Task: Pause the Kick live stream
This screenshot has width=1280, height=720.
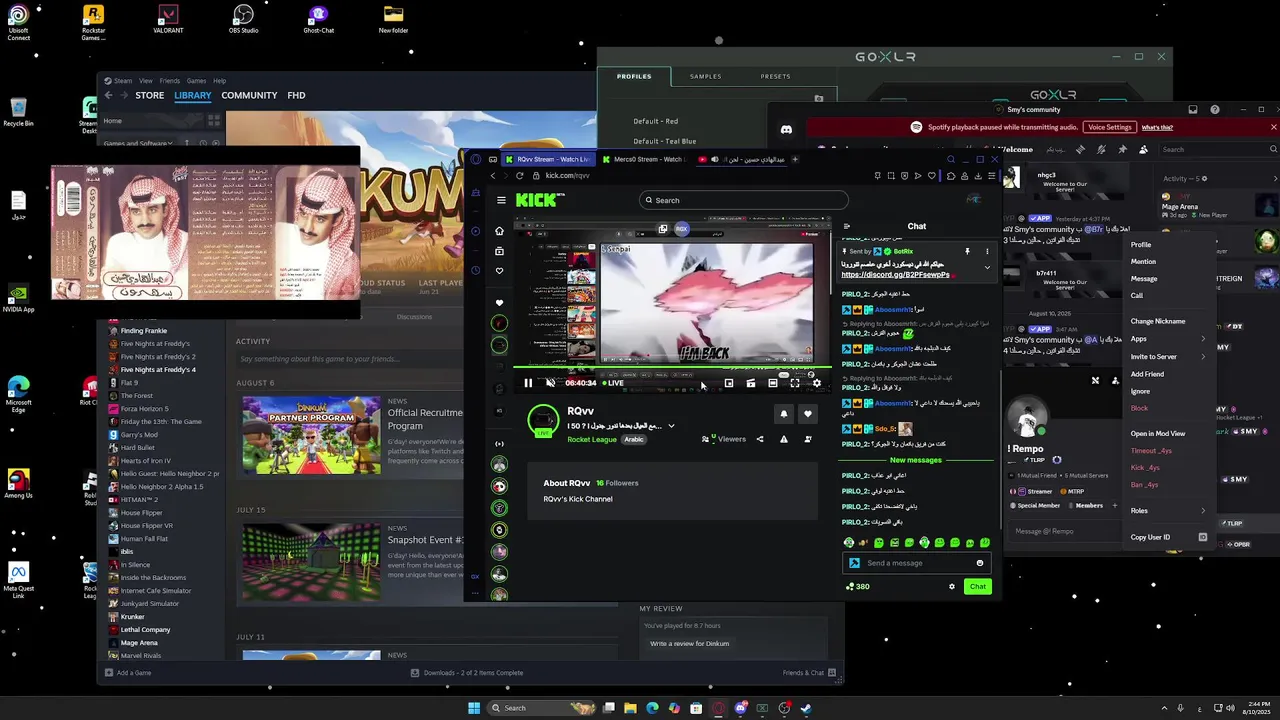Action: (528, 383)
